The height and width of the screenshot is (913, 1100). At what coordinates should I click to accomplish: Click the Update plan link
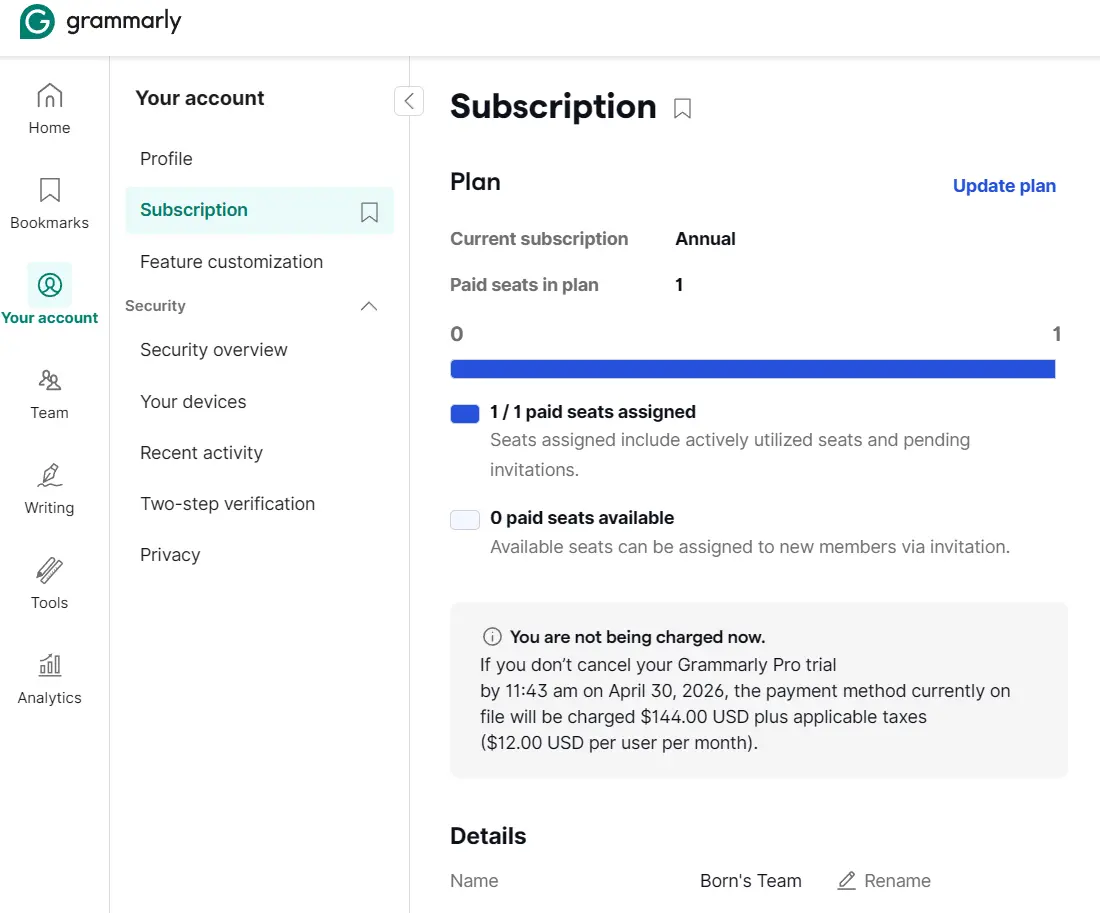click(x=1004, y=186)
